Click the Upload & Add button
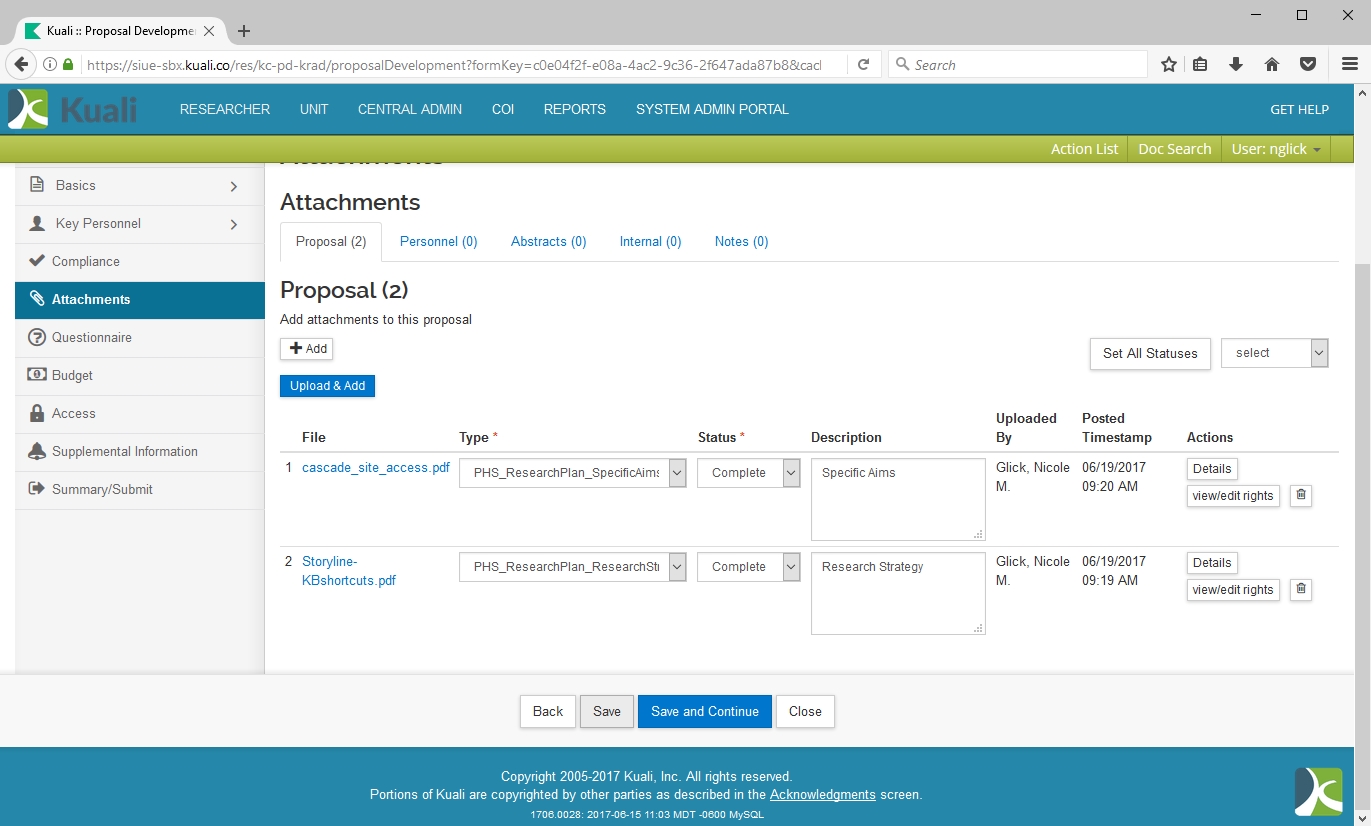 pos(327,386)
